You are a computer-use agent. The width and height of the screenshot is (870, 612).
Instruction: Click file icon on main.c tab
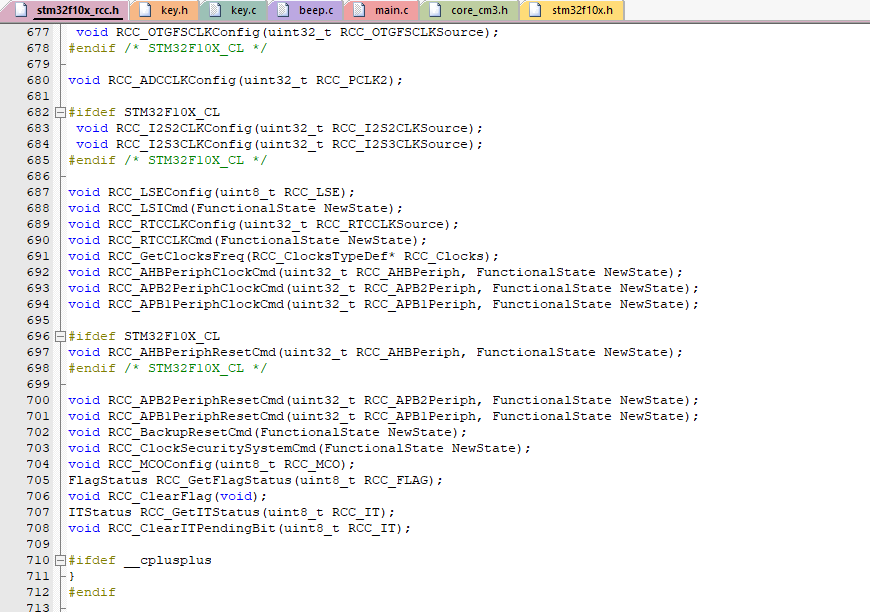[x=360, y=10]
